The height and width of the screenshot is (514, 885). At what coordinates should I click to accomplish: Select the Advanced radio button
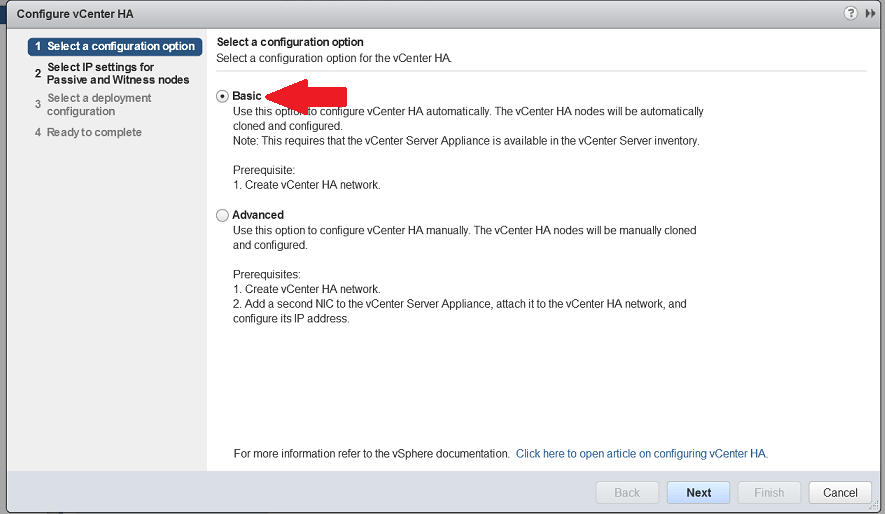[x=222, y=215]
